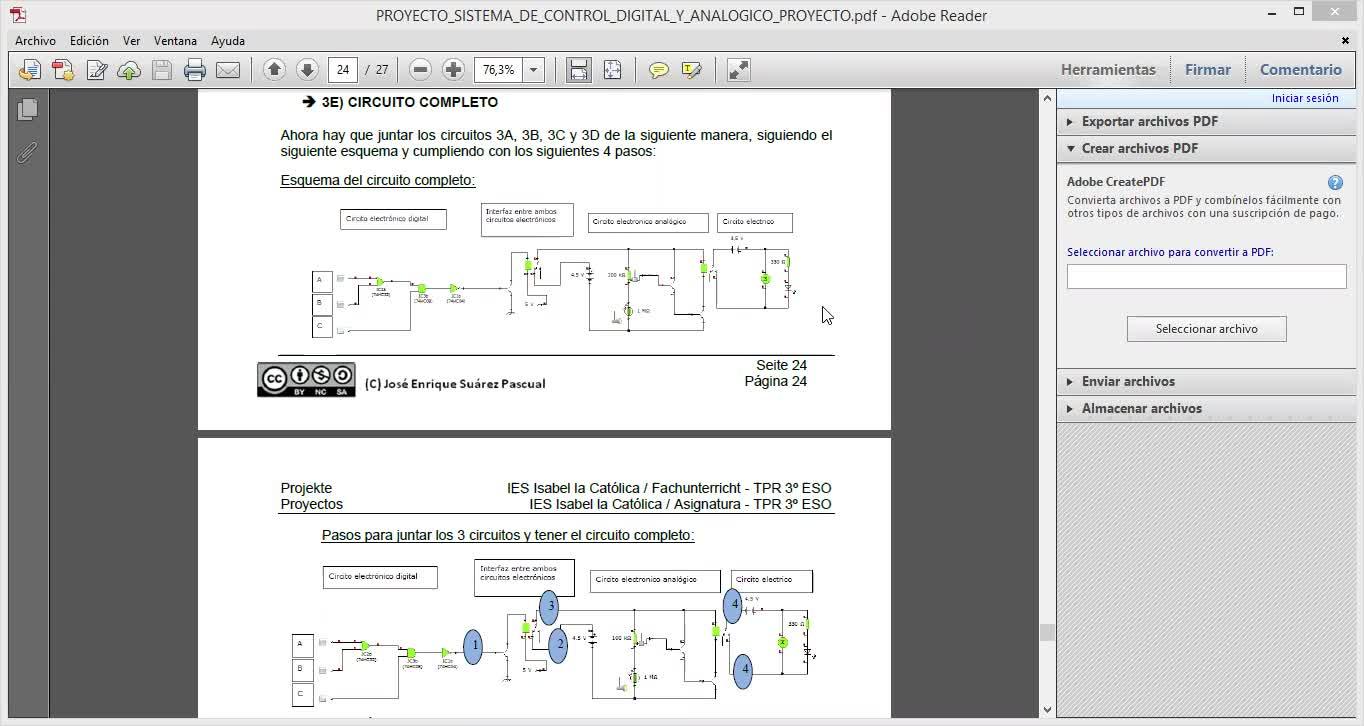Switch to the Comentario pane
Viewport: 1364px width, 726px height.
(x=1300, y=70)
